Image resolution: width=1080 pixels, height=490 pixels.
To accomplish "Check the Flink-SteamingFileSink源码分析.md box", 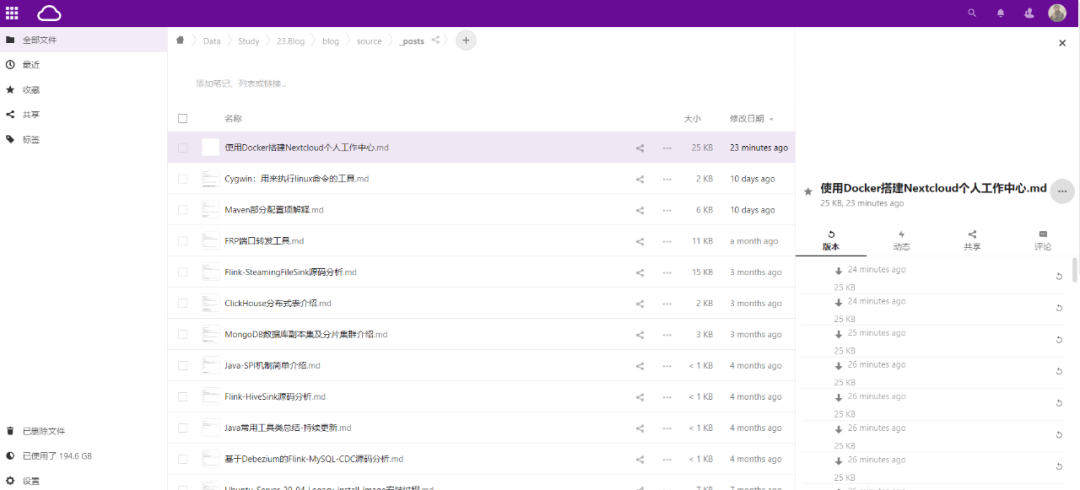I will pyautogui.click(x=183, y=272).
